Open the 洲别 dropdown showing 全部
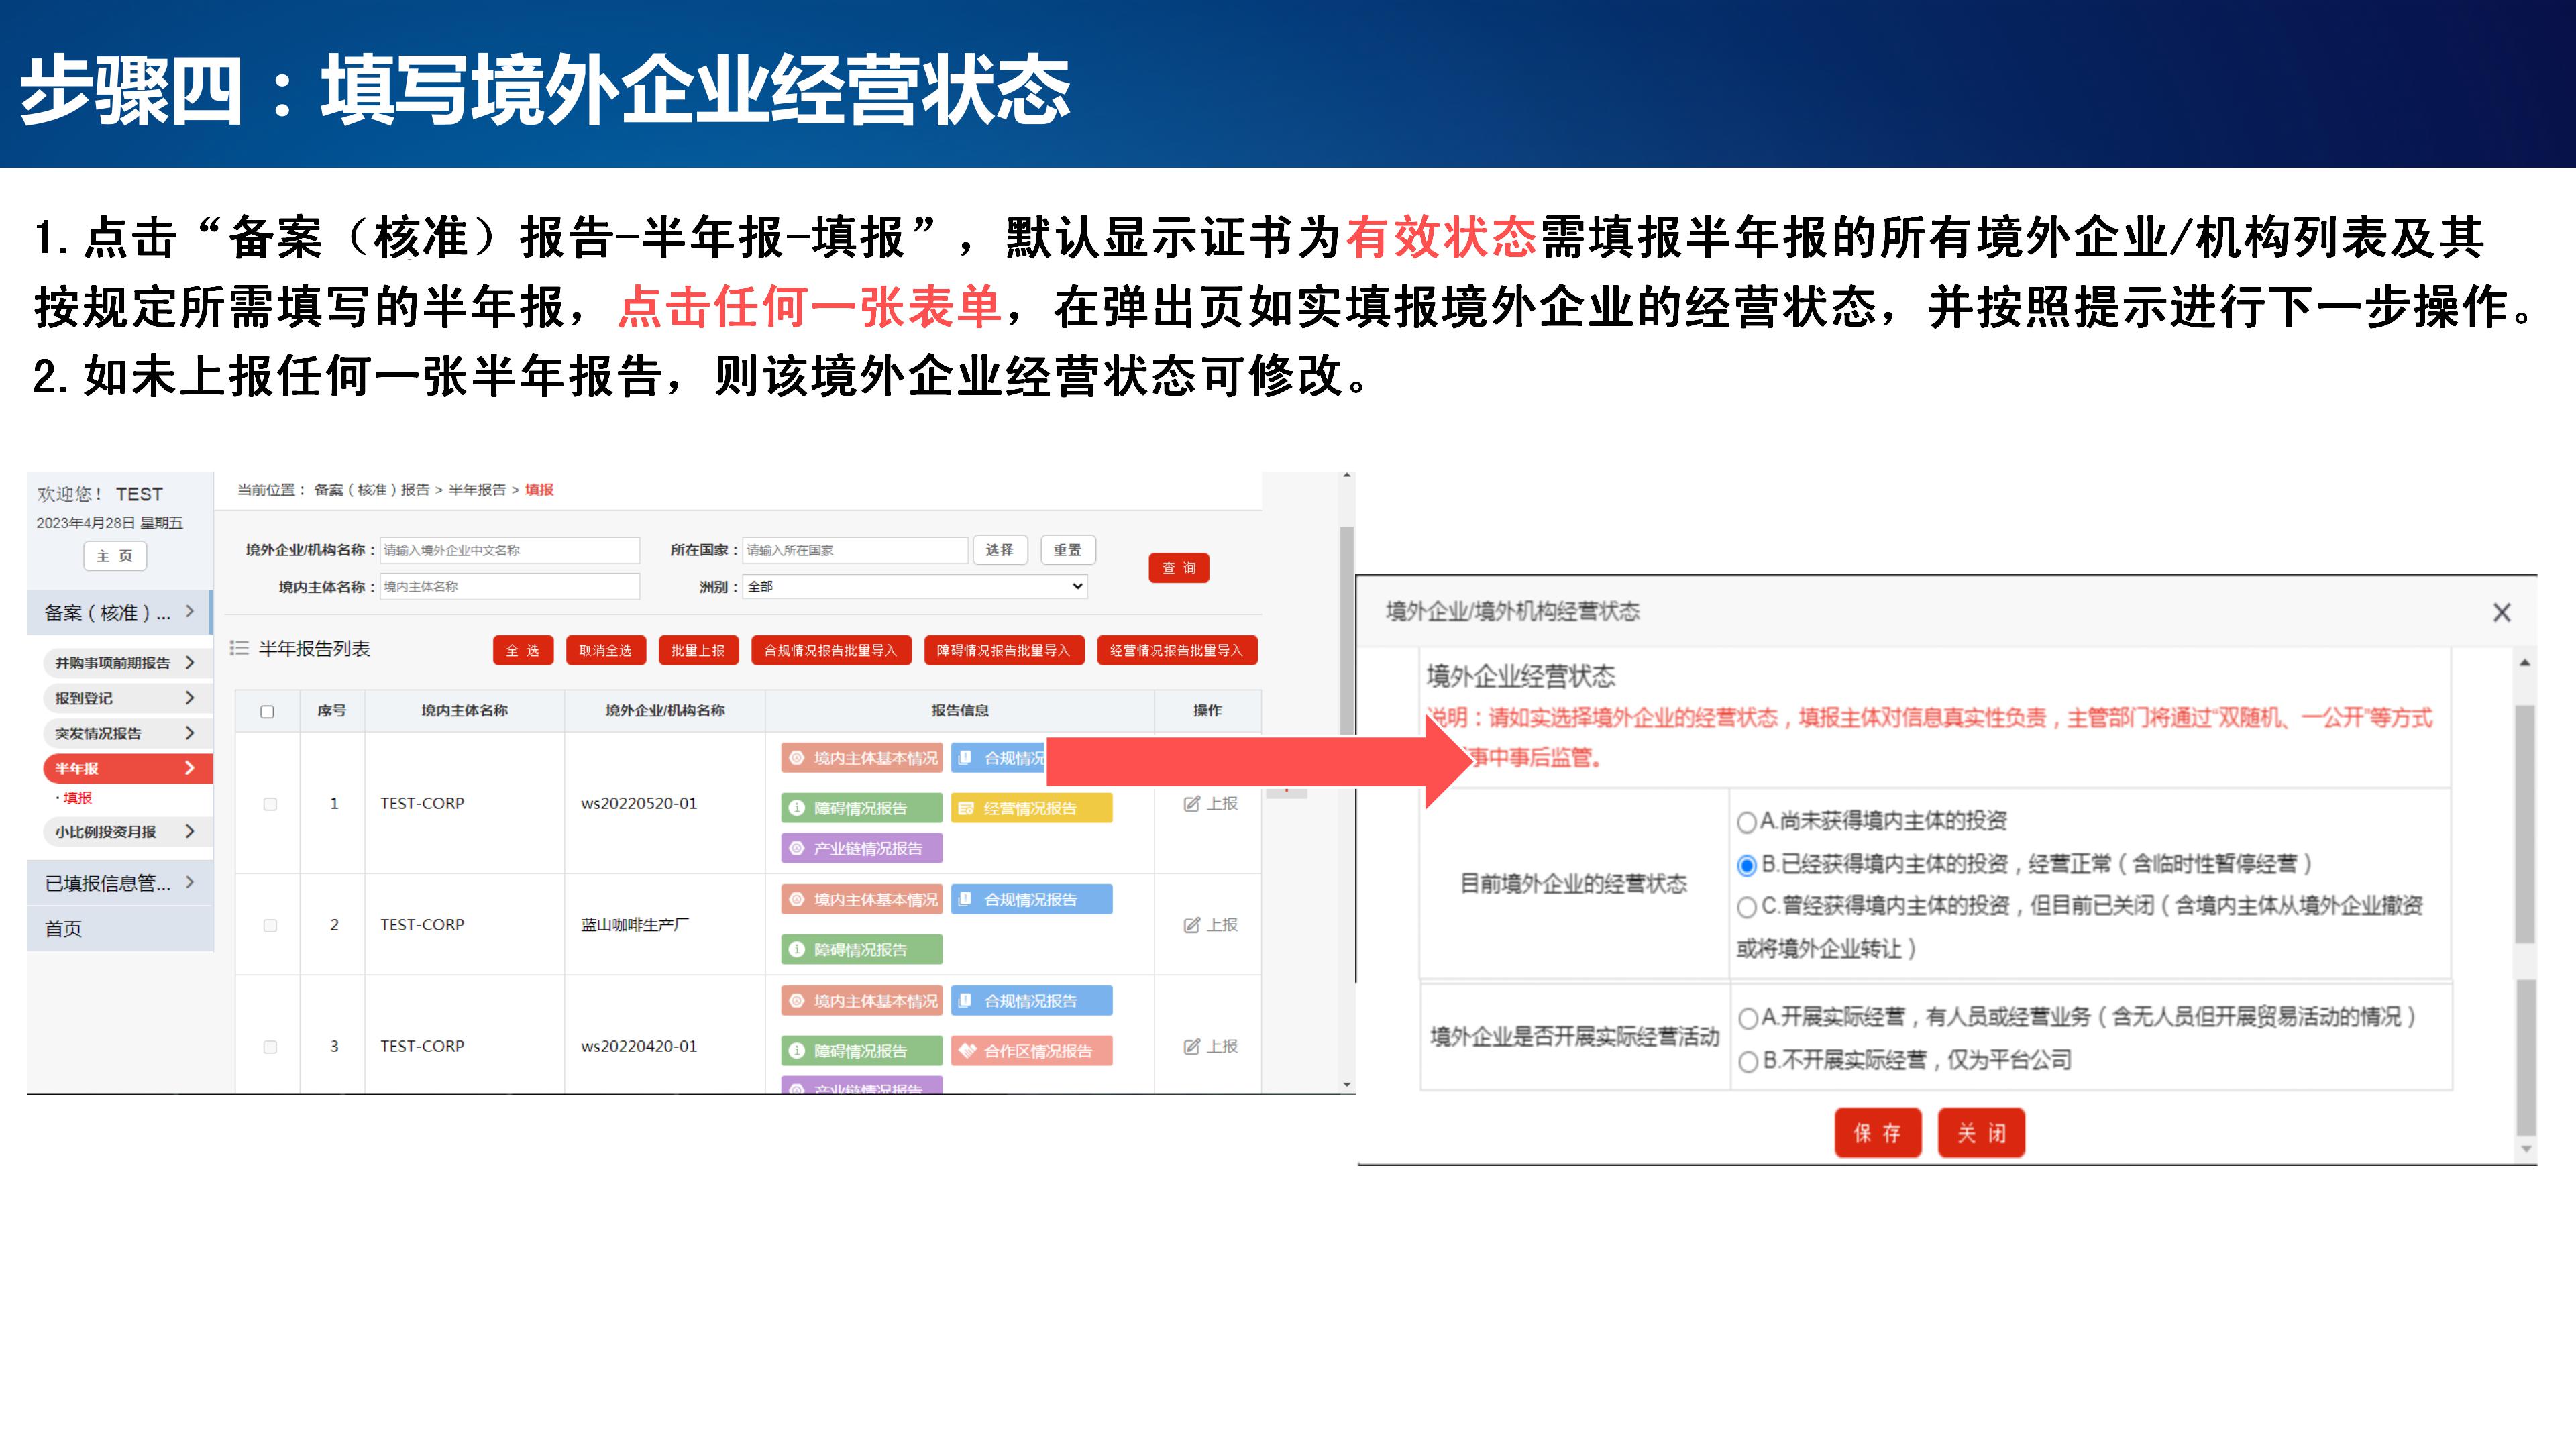 [x=914, y=587]
